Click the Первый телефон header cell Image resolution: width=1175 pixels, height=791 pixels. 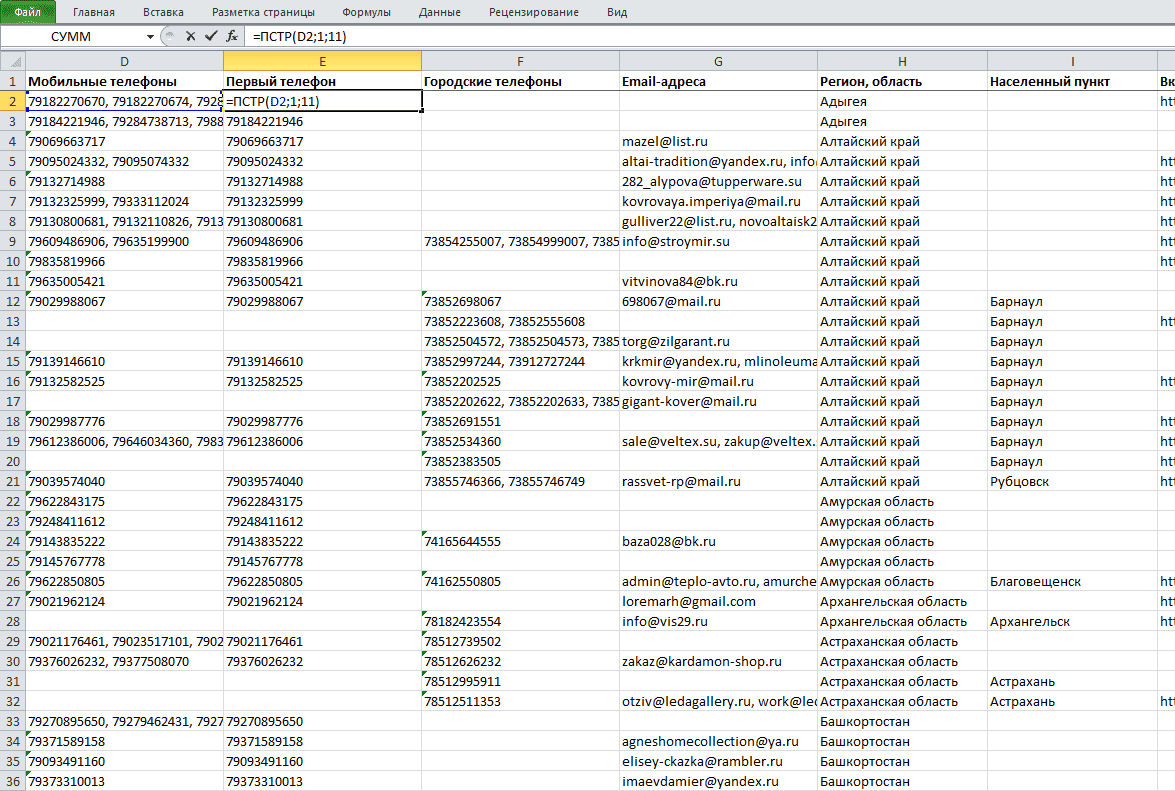point(322,81)
